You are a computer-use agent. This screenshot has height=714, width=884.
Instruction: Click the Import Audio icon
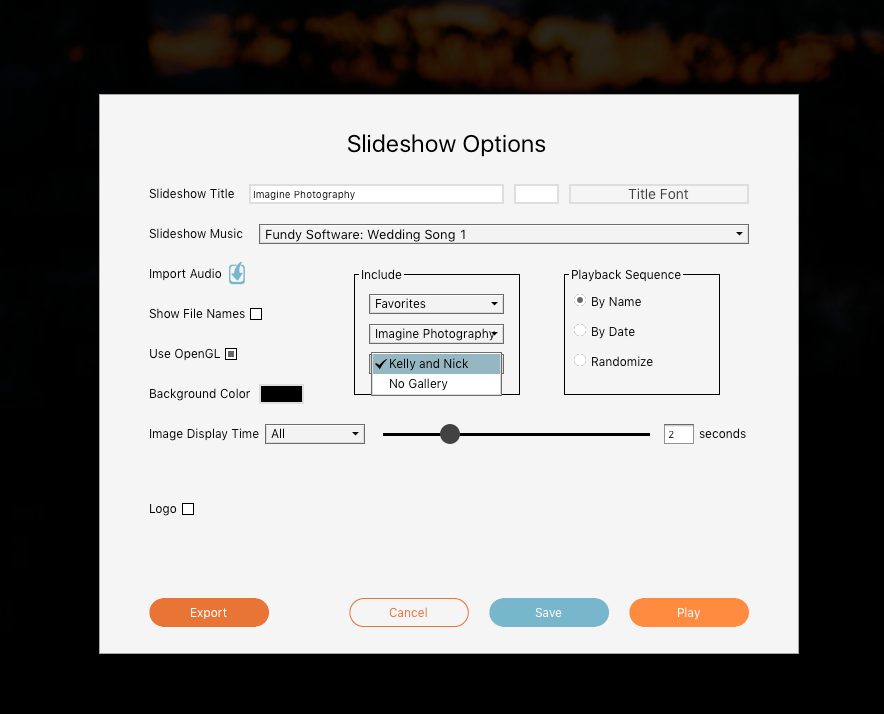click(237, 274)
